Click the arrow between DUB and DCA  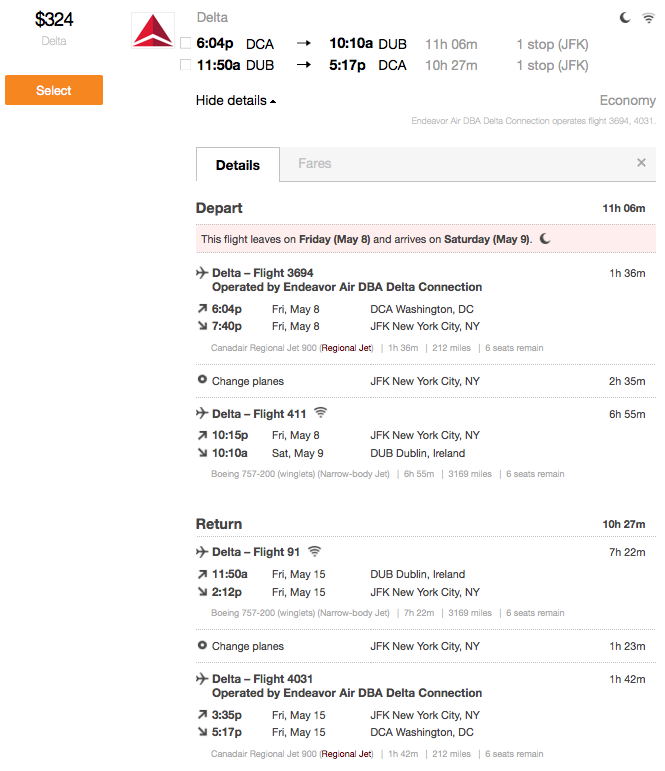pos(304,64)
